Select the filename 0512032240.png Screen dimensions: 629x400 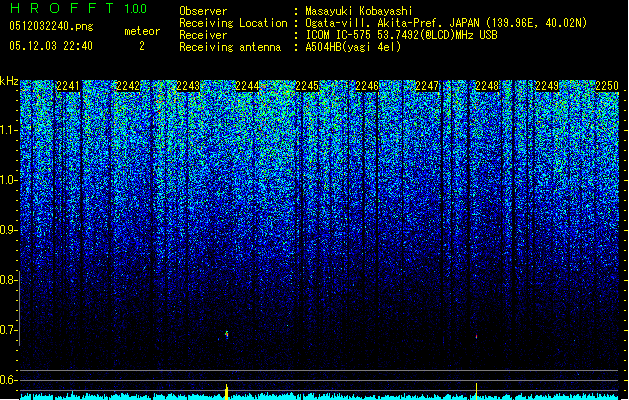(x=51, y=26)
